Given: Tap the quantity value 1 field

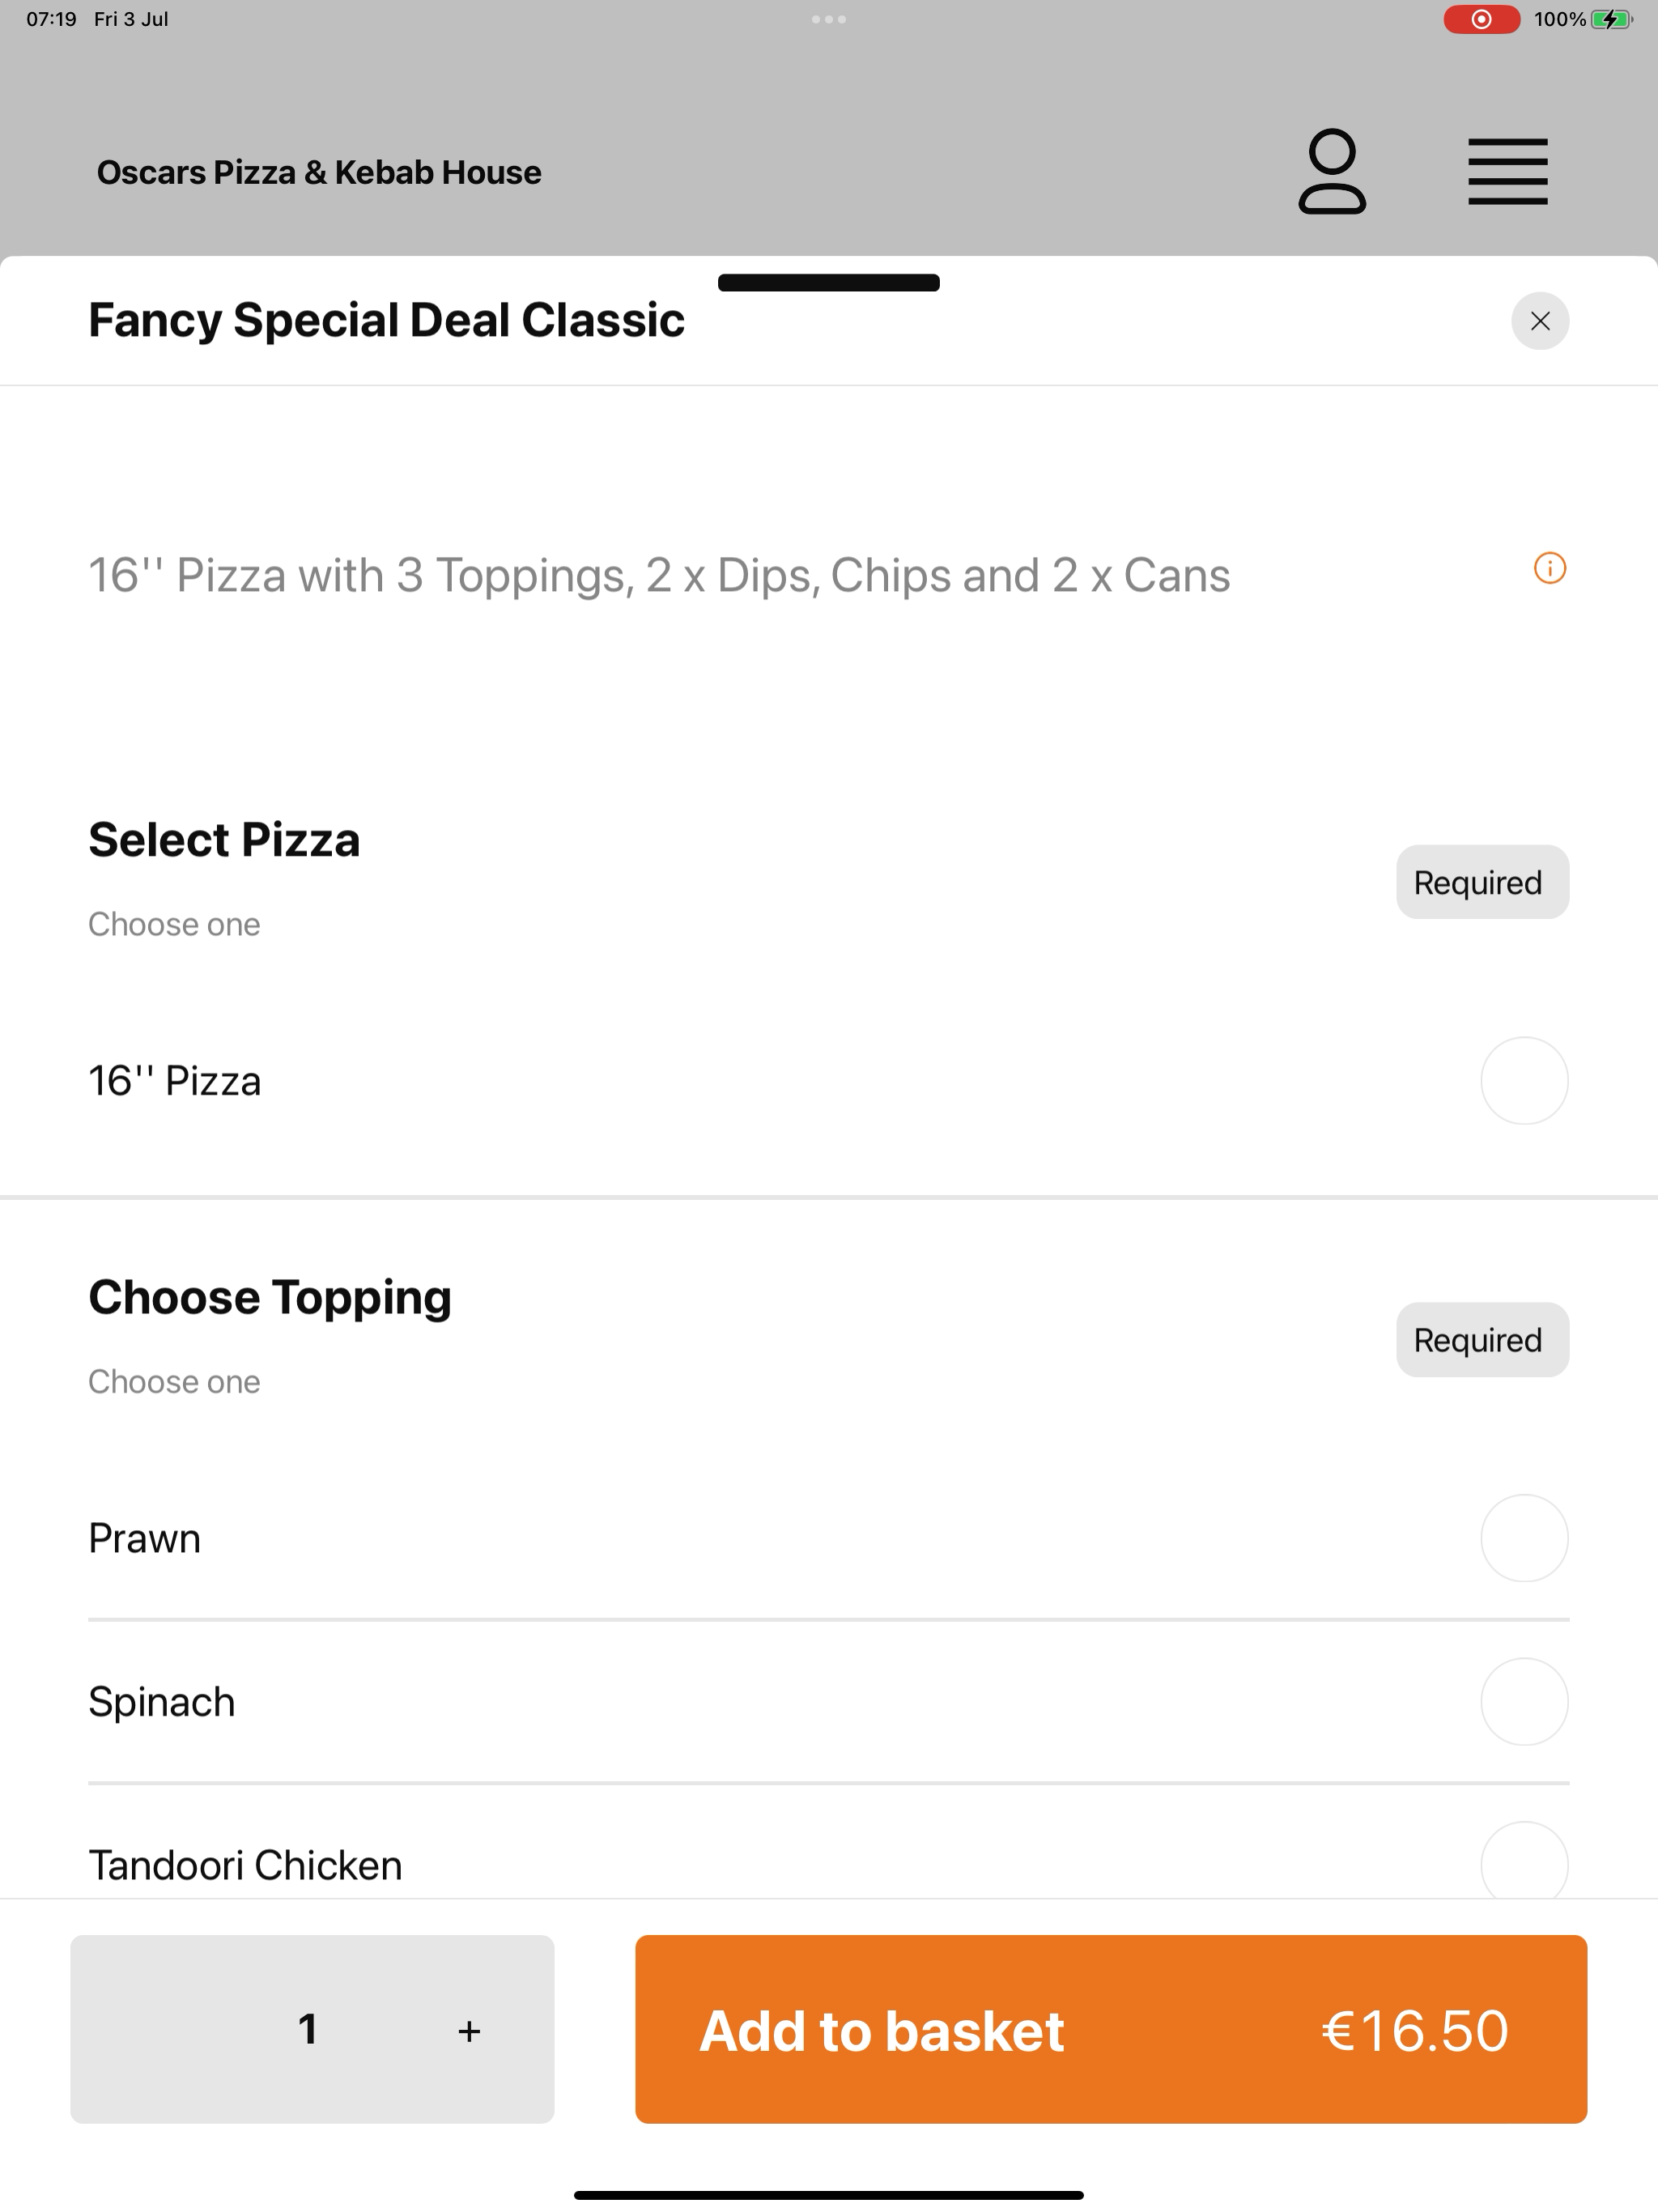Looking at the screenshot, I should click(308, 2029).
